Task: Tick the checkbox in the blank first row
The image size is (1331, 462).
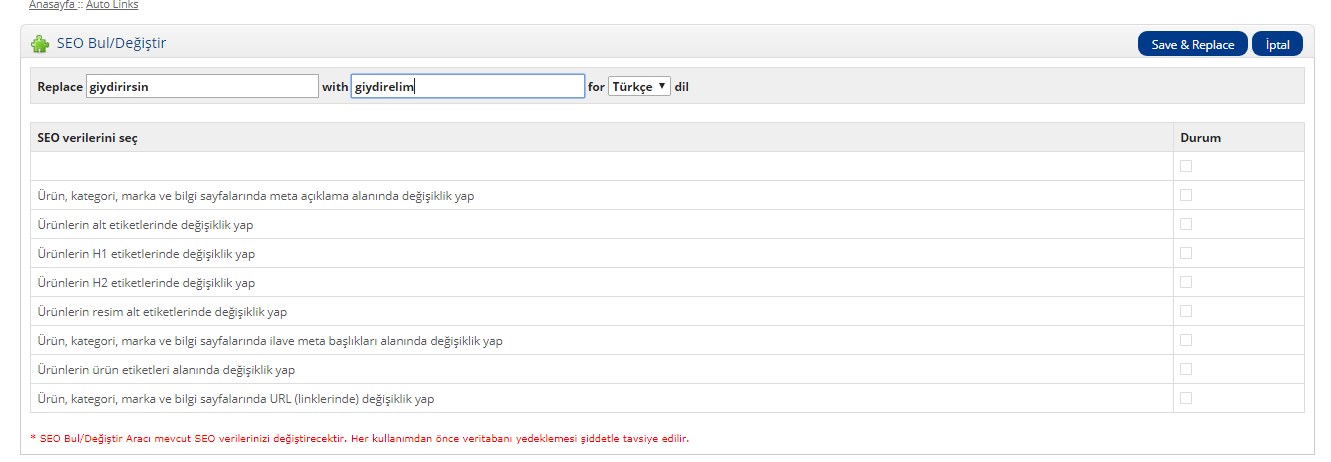Action: [x=1186, y=166]
